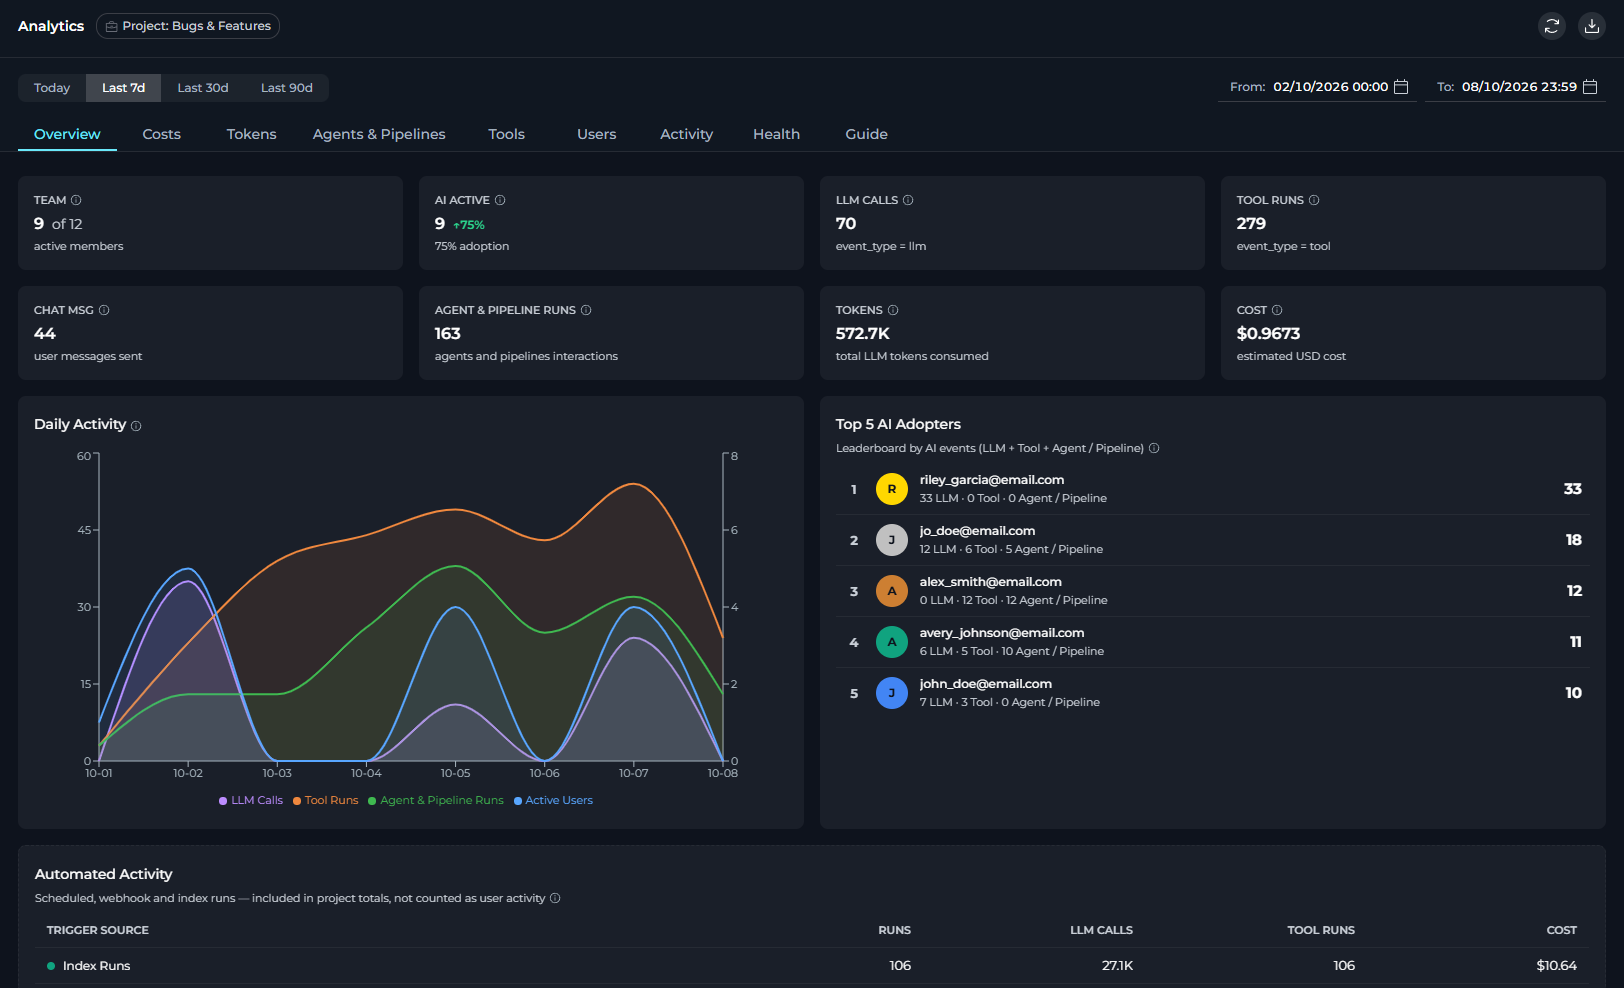1624x988 pixels.
Task: Click info icon beside AGENT & PIPELINE RUNS
Action: tap(586, 310)
